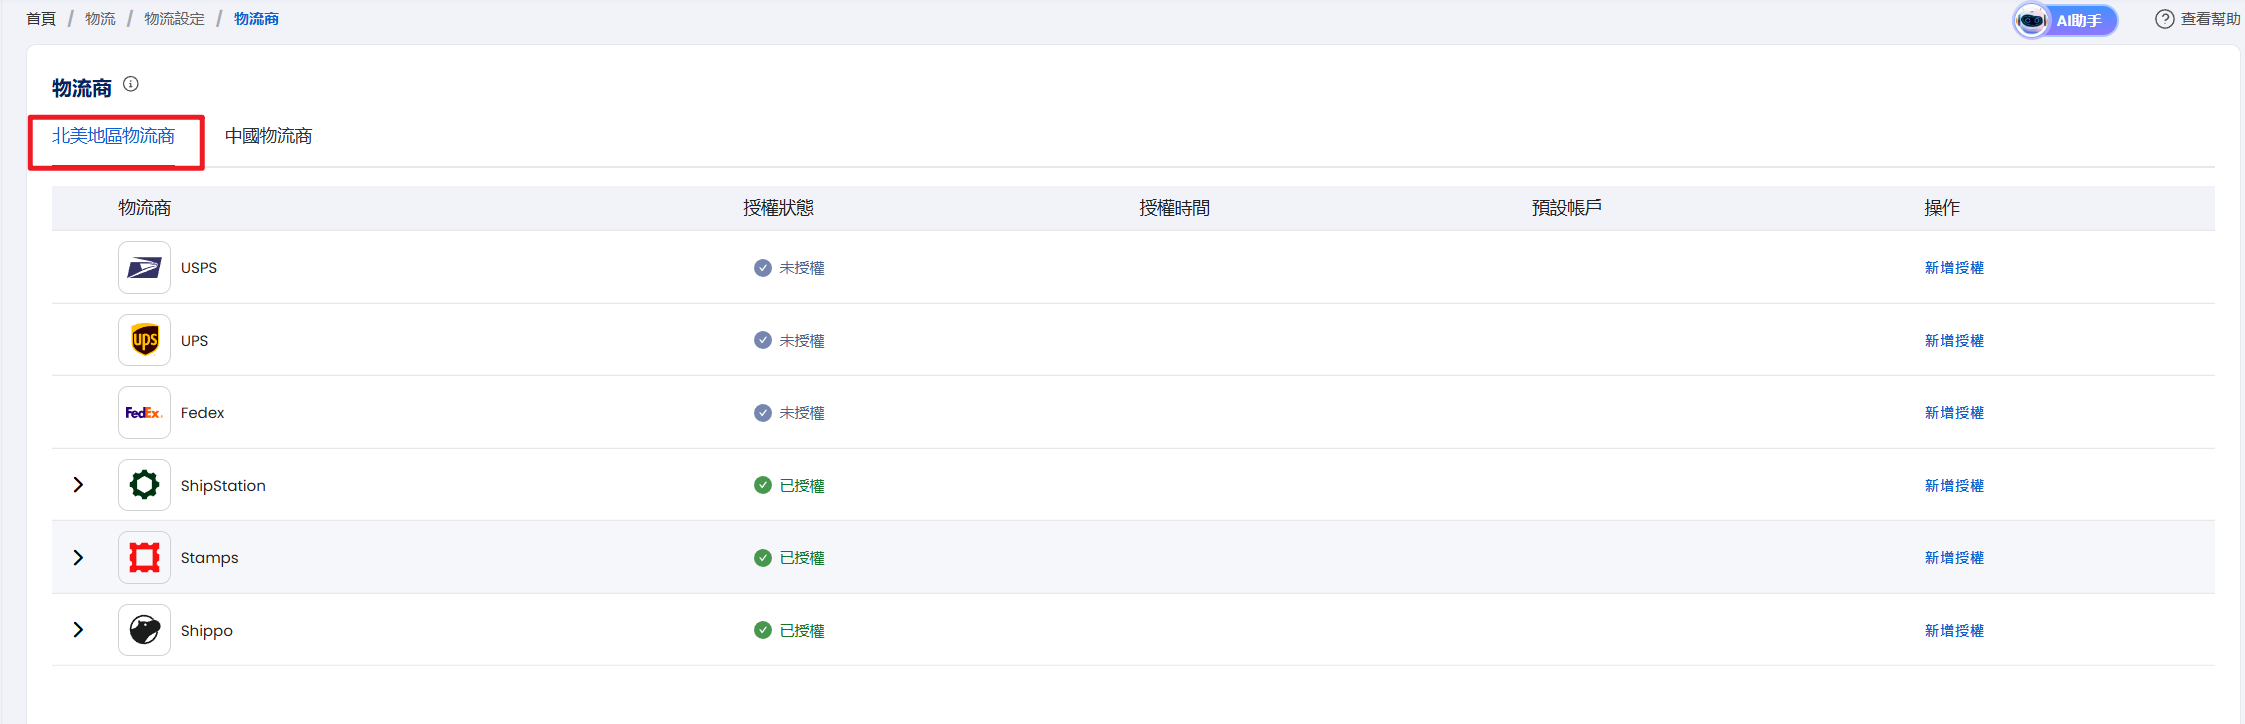Click the ShipStation carrier name
The width and height of the screenshot is (2245, 724).
(x=223, y=485)
